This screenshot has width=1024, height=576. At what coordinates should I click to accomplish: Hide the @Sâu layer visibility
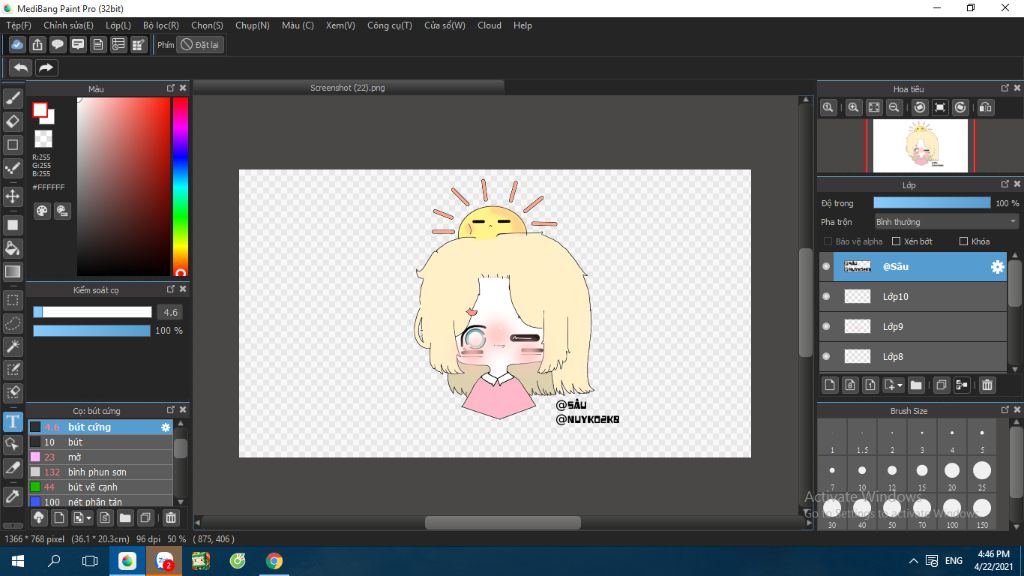pos(826,266)
